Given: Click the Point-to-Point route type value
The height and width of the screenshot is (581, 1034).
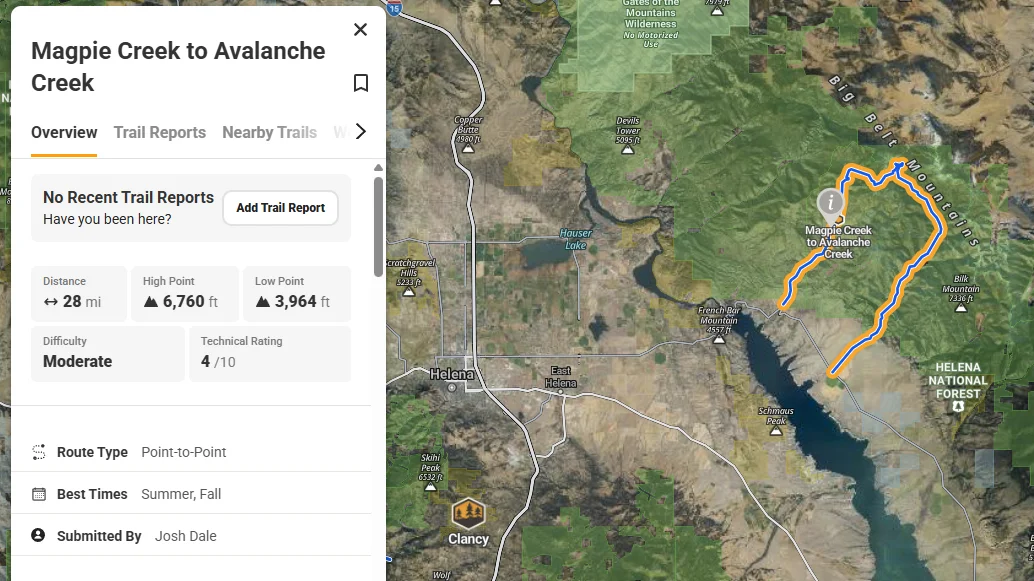Looking at the screenshot, I should pyautogui.click(x=183, y=452).
